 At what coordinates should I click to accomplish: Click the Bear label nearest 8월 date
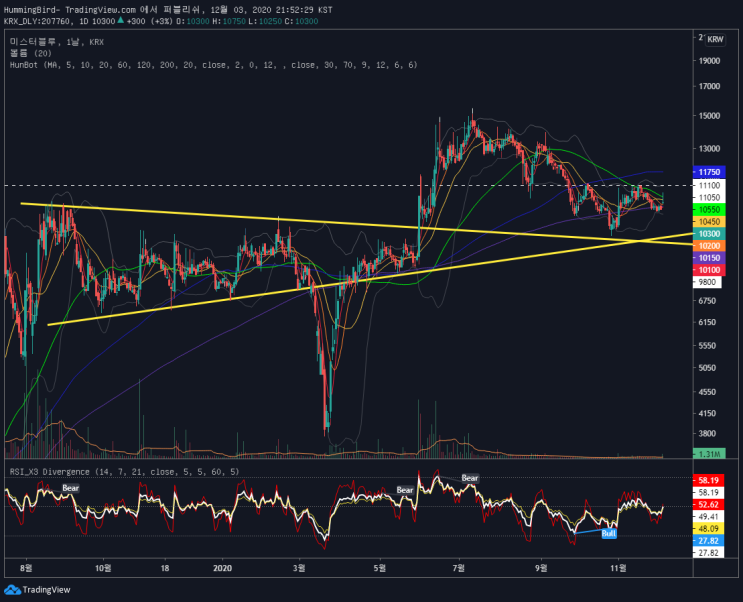click(71, 488)
